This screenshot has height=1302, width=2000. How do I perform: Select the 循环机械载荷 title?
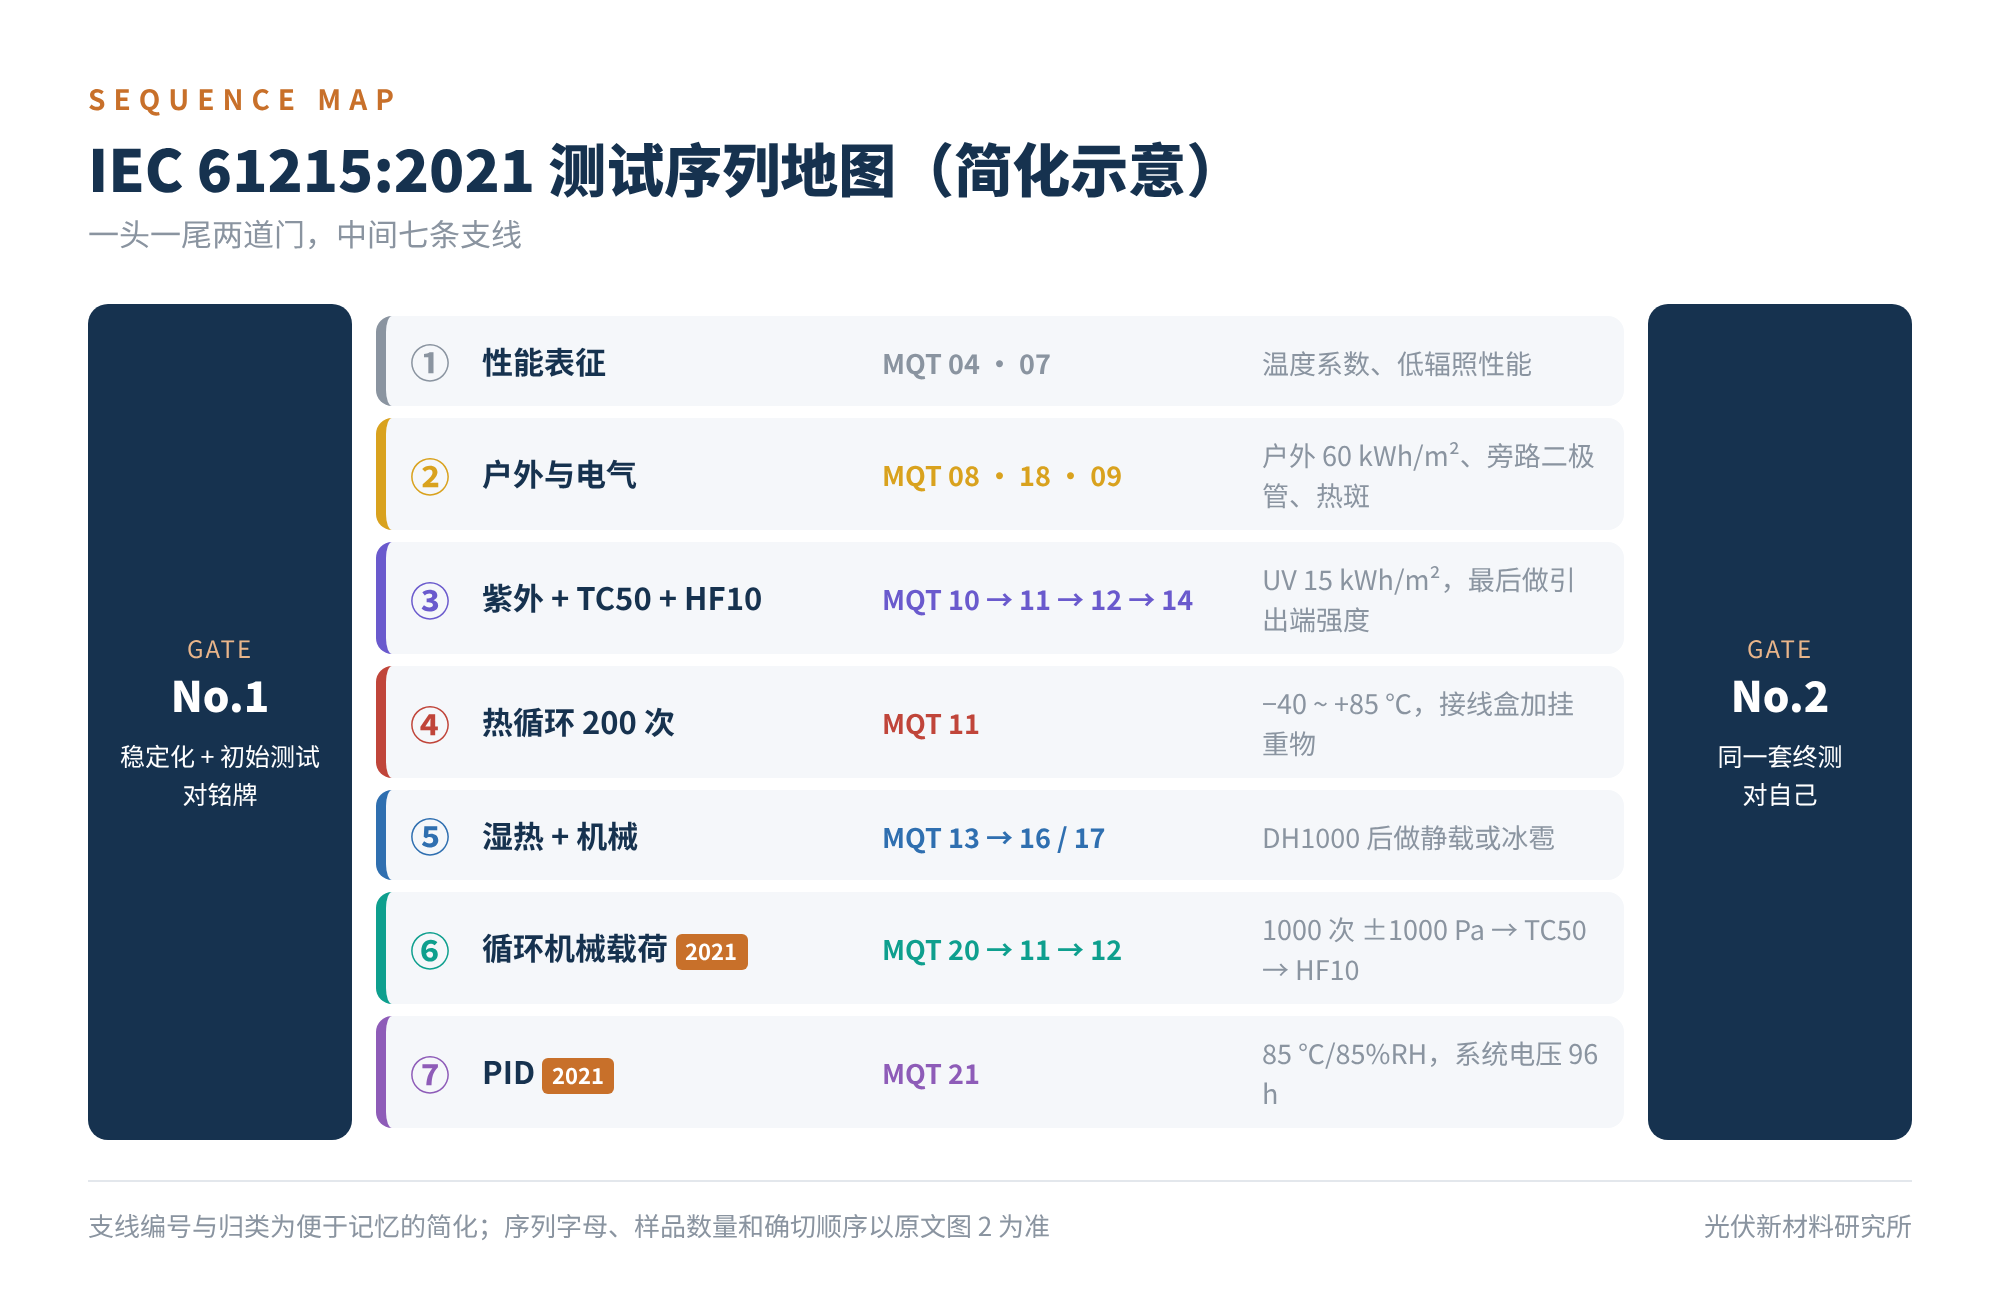tap(574, 950)
